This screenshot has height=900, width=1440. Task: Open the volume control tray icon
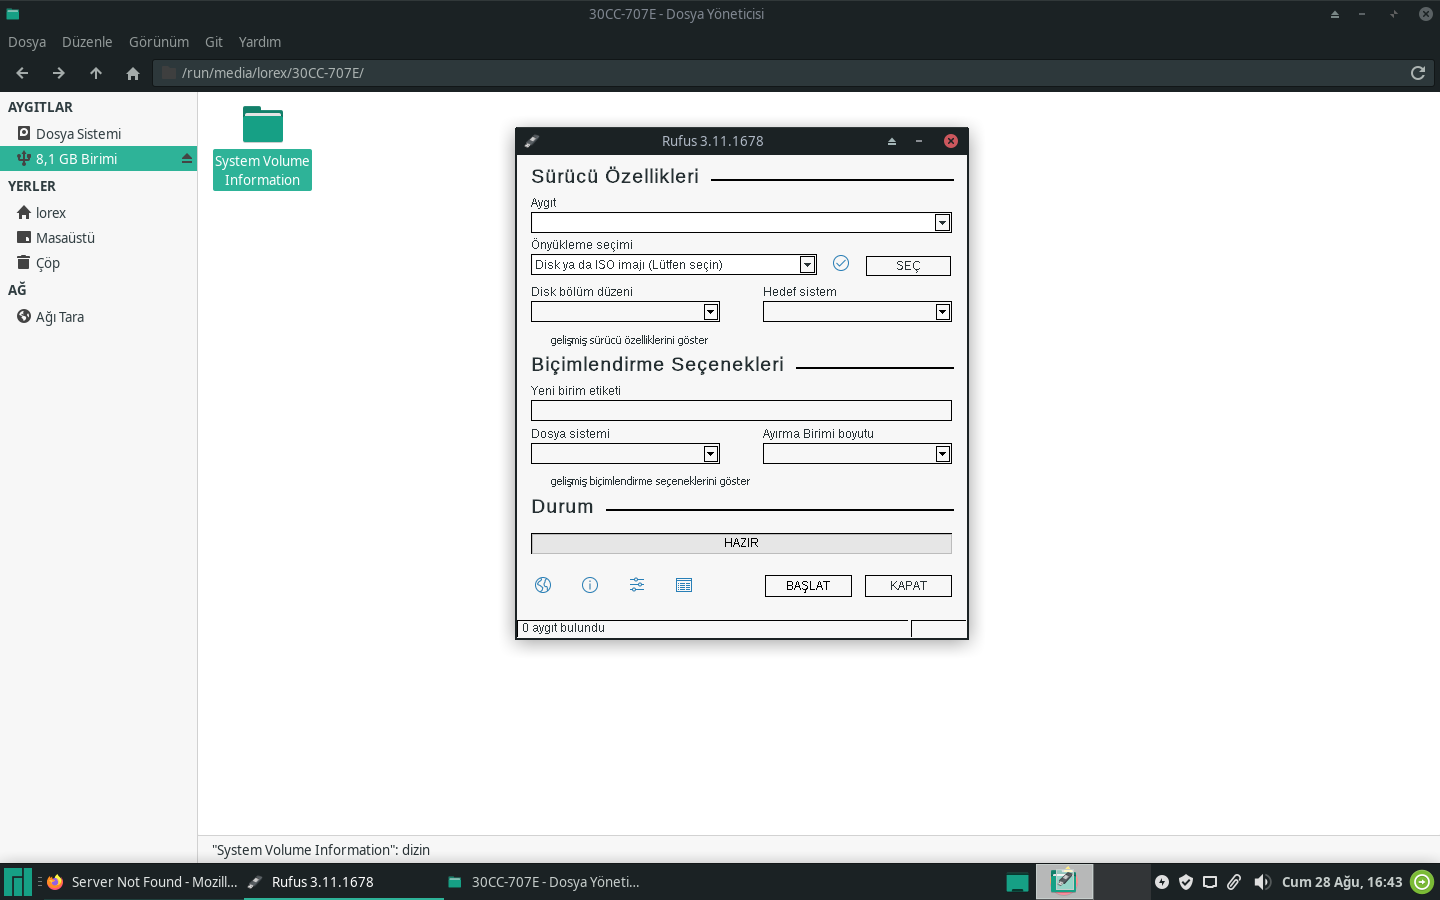pos(1262,882)
